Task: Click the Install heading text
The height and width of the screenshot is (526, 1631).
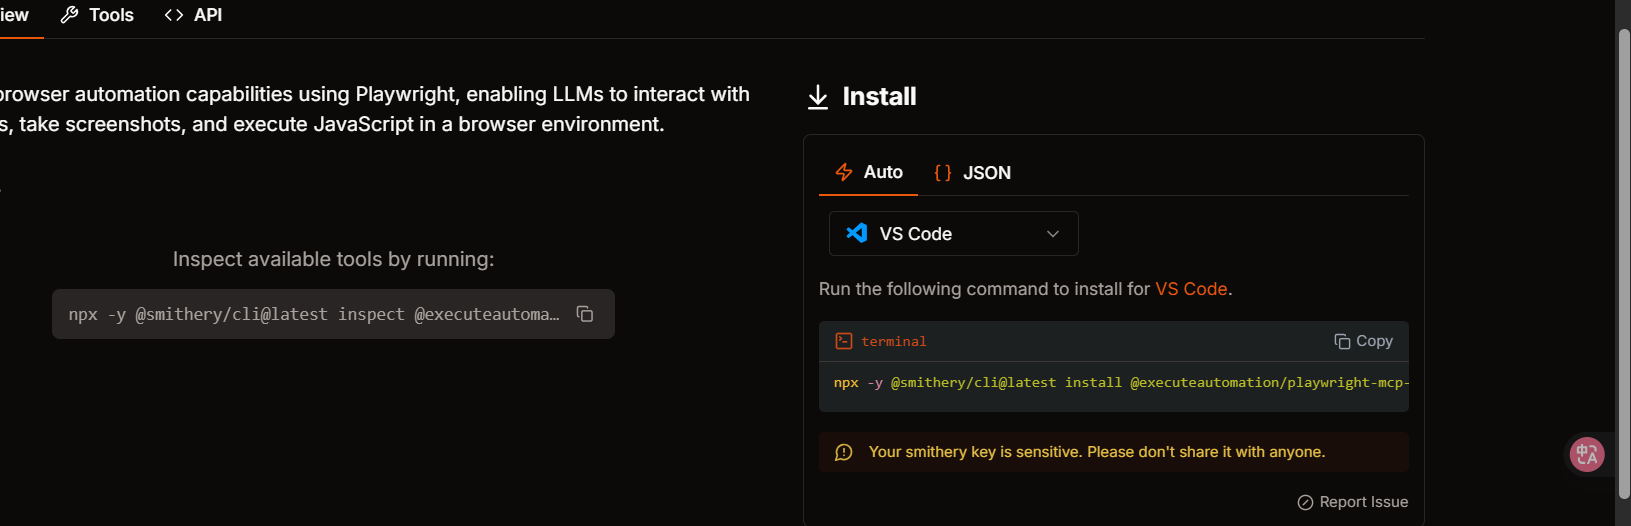Action: pos(879,97)
